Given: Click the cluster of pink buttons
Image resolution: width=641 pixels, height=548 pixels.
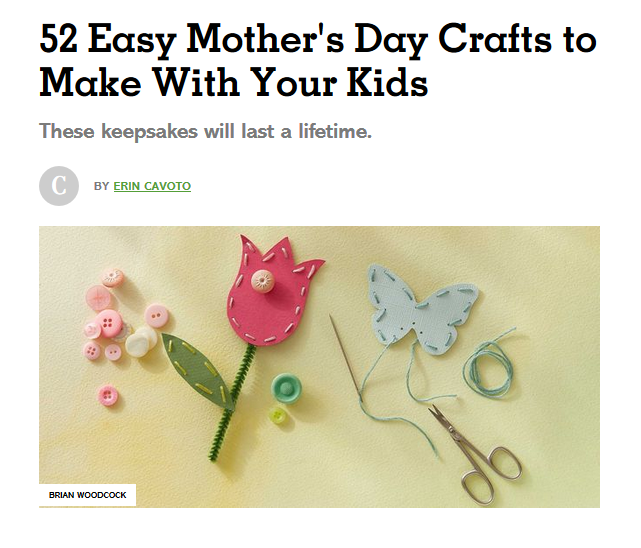Looking at the screenshot, I should pos(123,314).
